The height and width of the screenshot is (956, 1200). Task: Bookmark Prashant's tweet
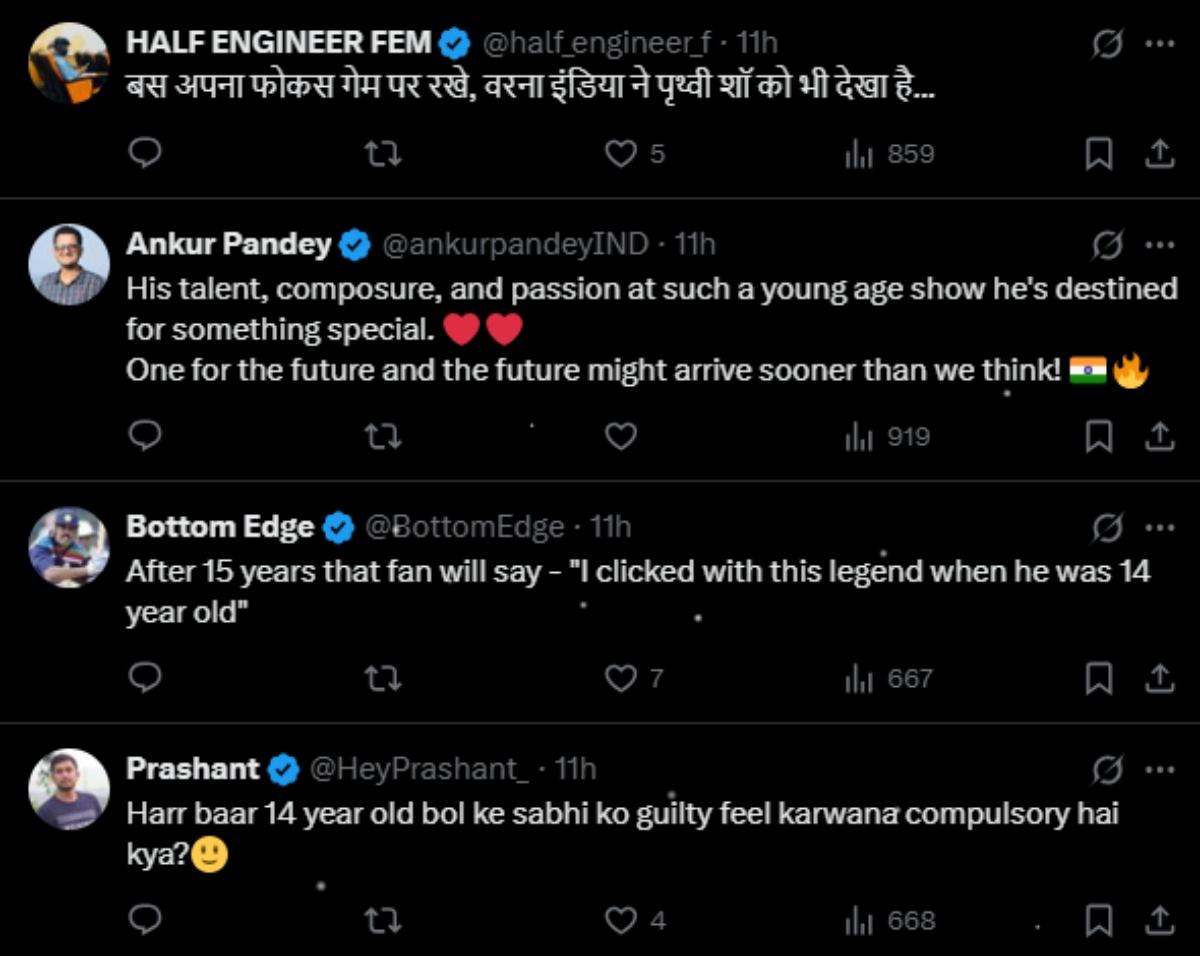coord(1098,920)
